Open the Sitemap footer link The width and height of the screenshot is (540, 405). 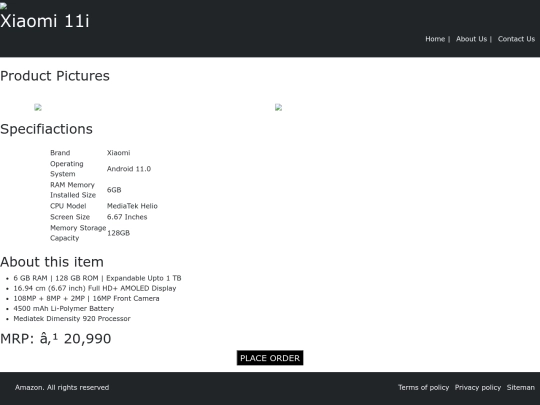pyautogui.click(x=521, y=387)
